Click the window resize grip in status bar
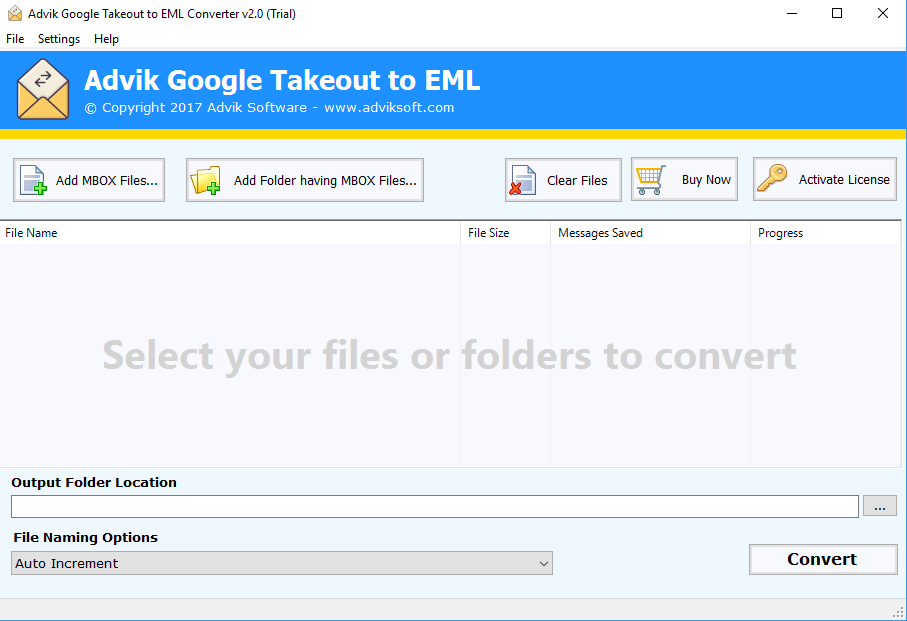Image resolution: width=907 pixels, height=621 pixels. click(x=899, y=612)
